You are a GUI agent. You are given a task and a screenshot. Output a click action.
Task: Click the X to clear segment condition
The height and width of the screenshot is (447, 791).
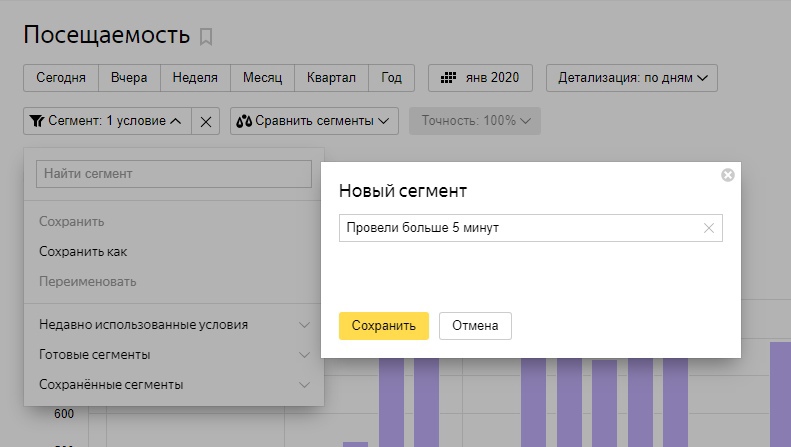[x=205, y=121]
